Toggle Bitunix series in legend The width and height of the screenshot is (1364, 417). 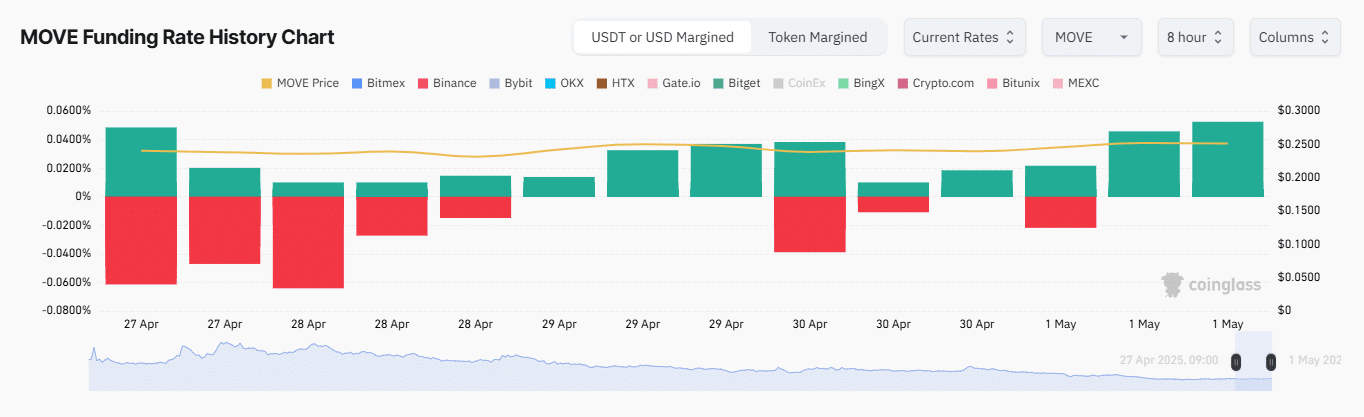1014,83
